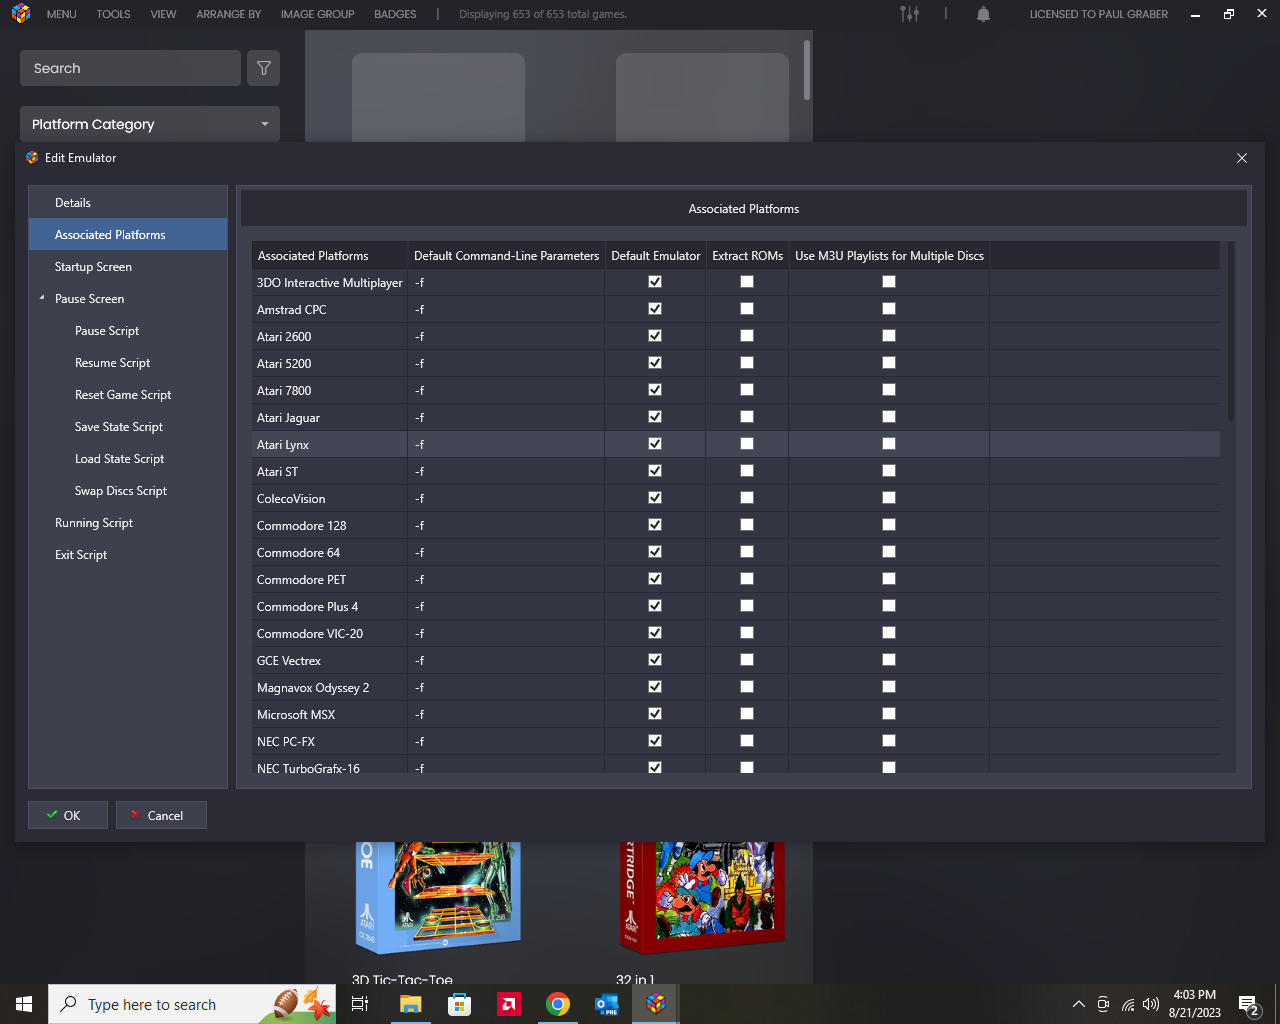
Task: Open Task View on the taskbar
Action: (360, 1004)
